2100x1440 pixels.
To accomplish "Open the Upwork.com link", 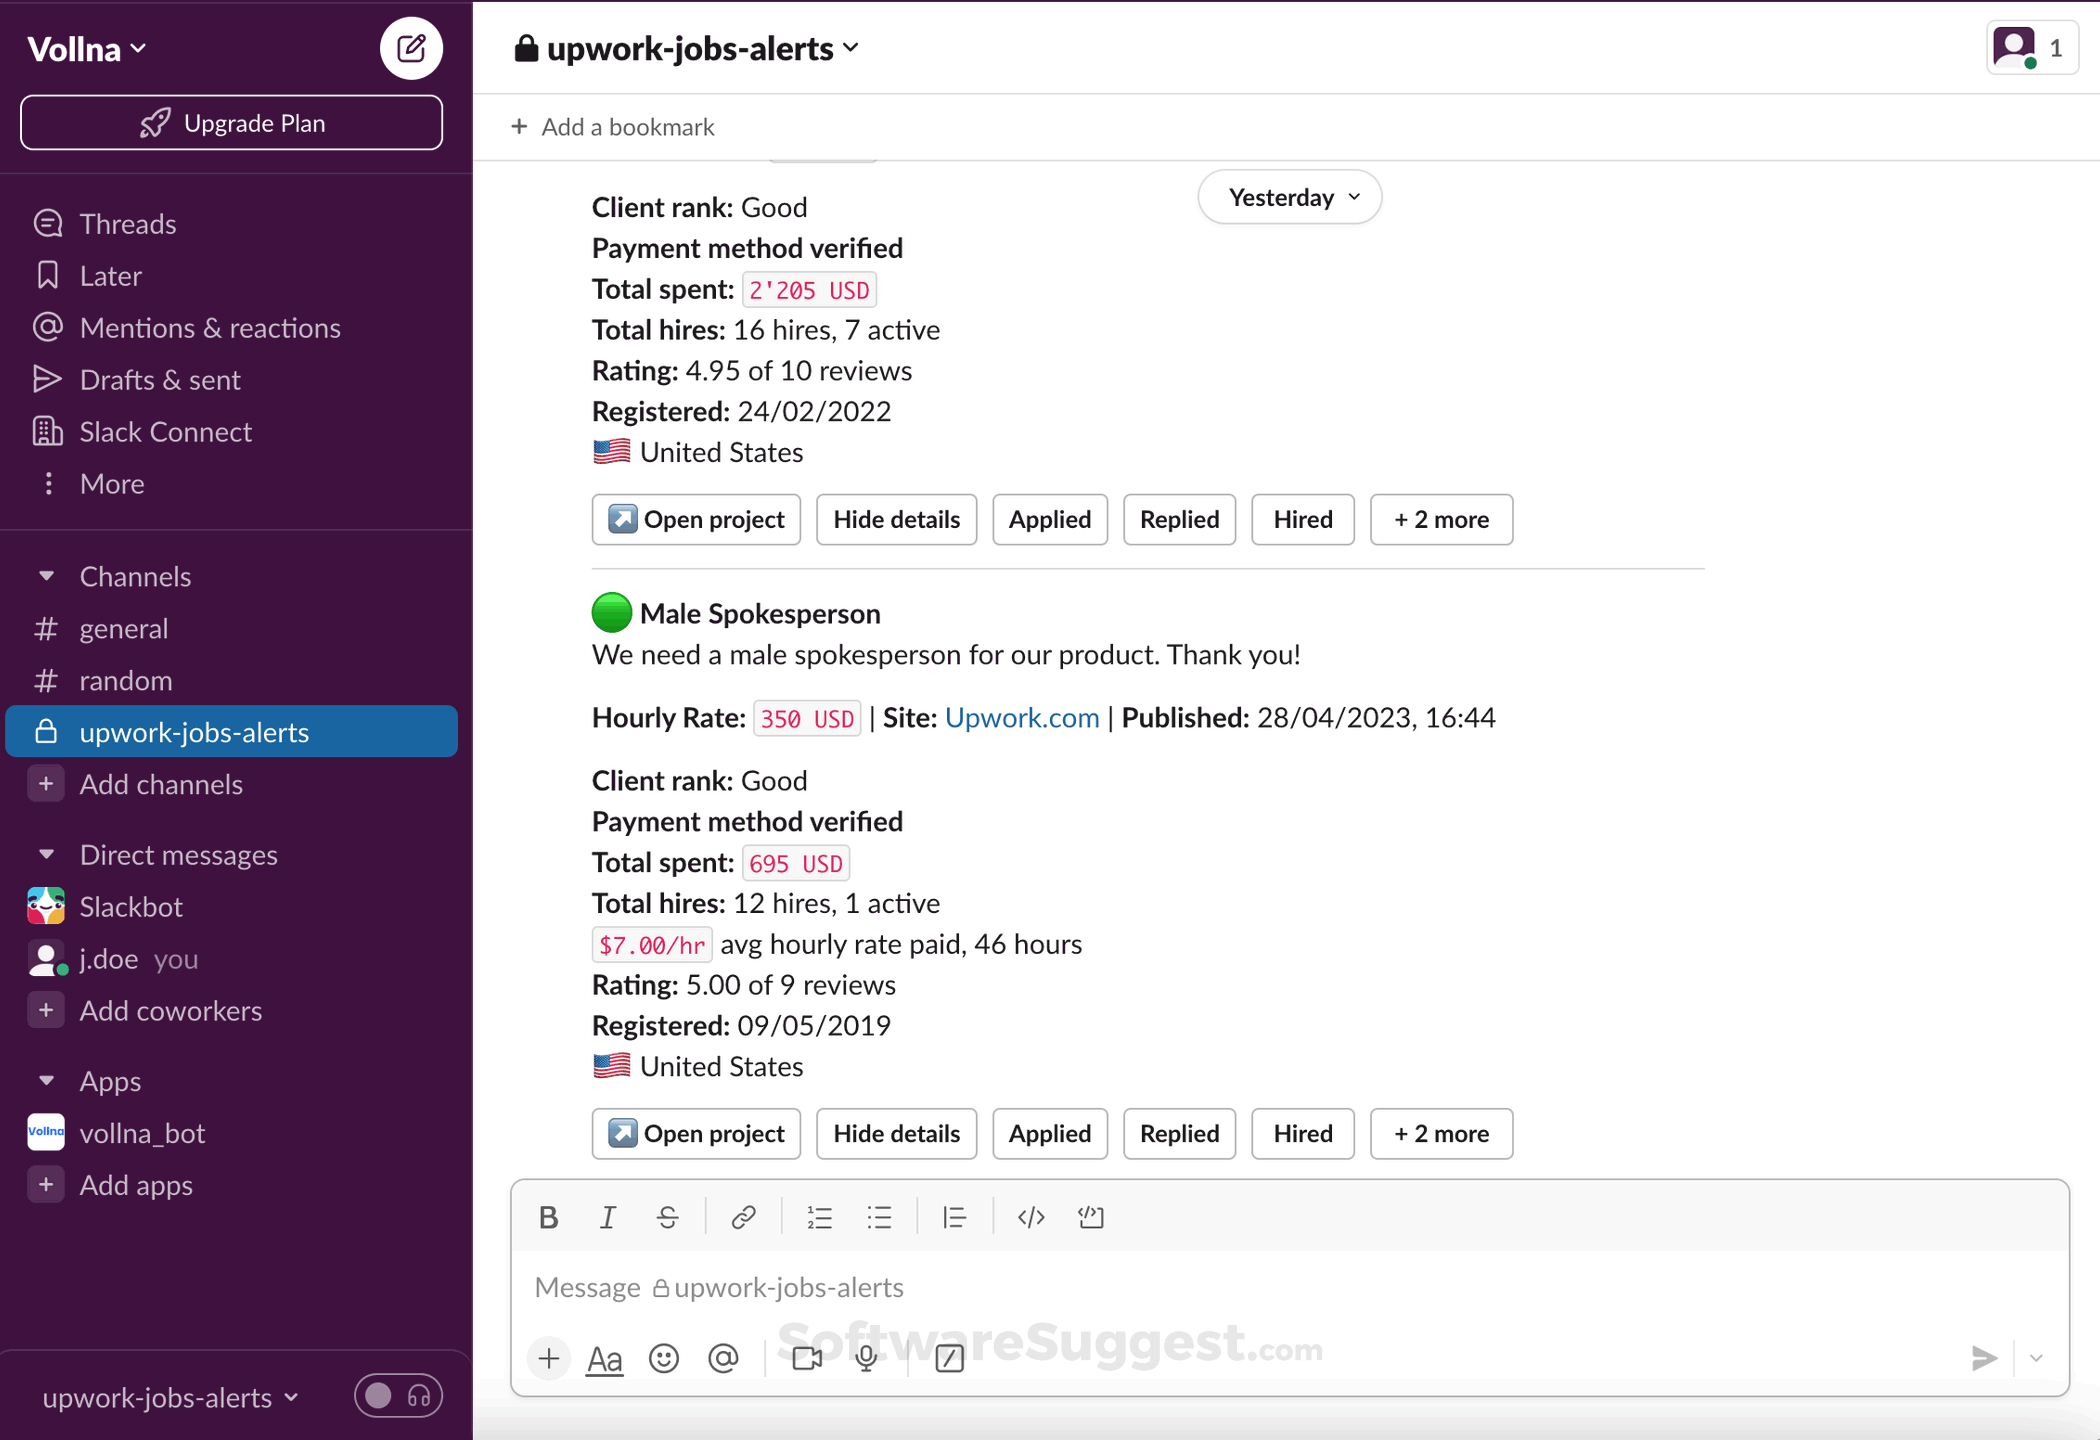I will coord(1021,717).
